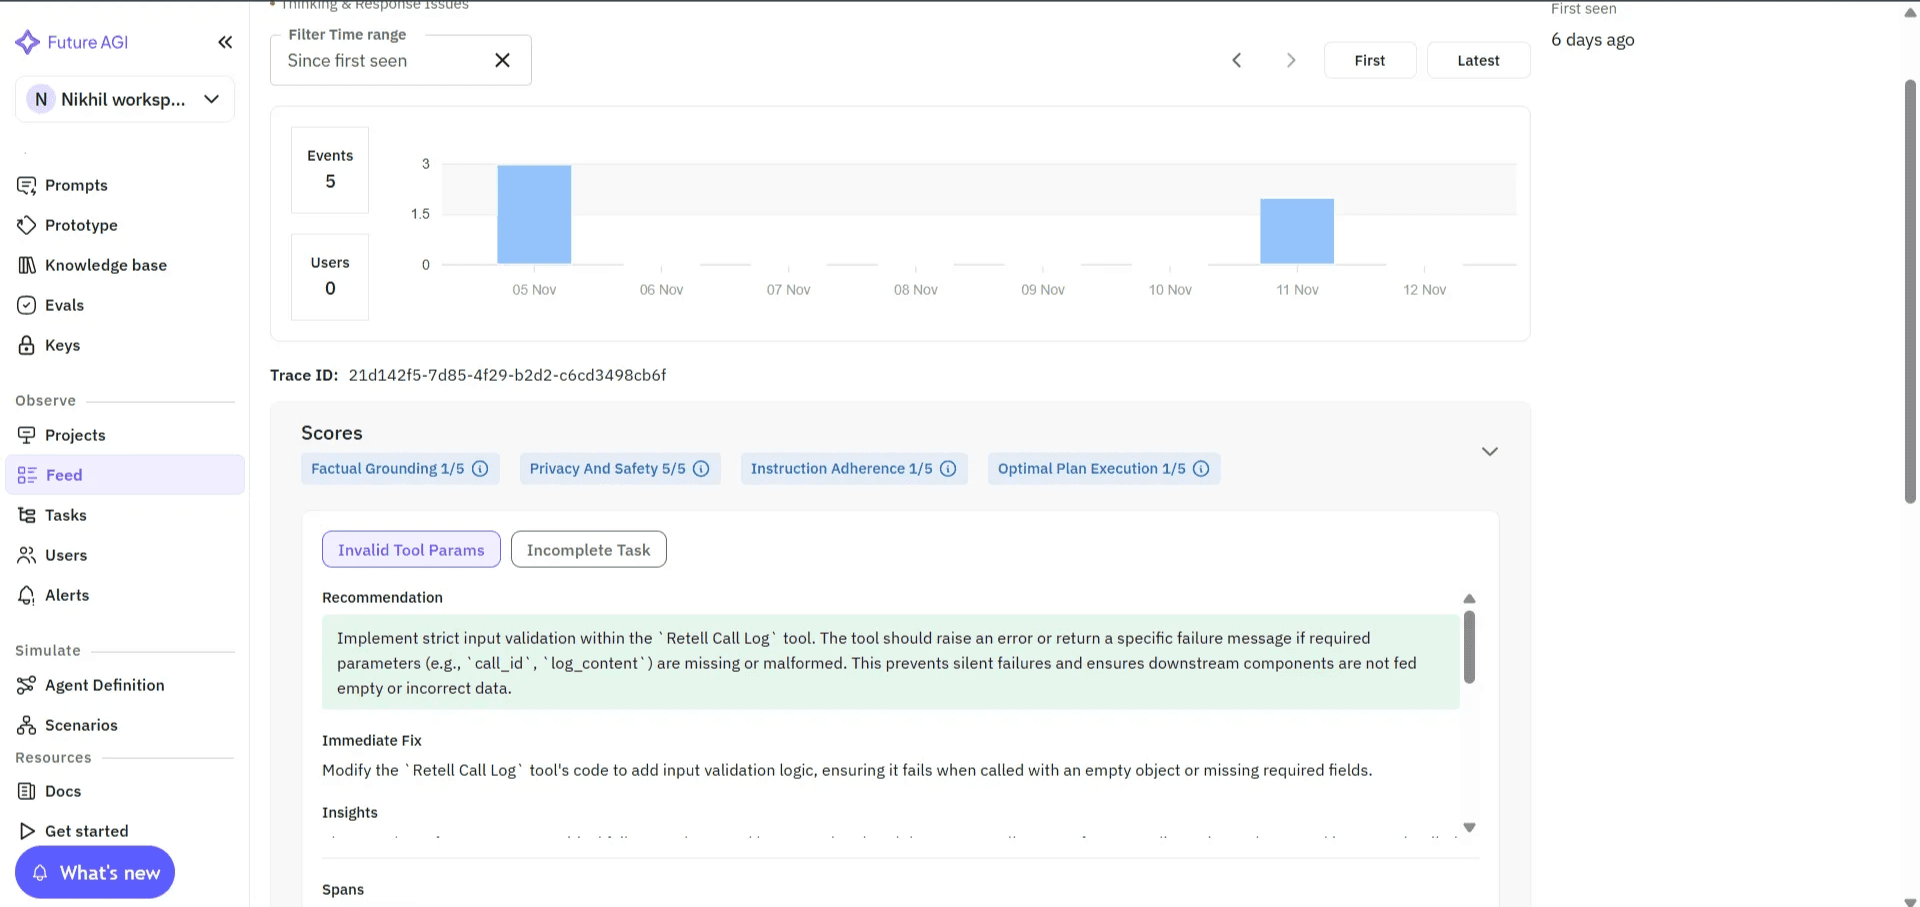Screen dimensions: 1920x907
Task: Open the Prompts menu label
Action: tap(76, 185)
